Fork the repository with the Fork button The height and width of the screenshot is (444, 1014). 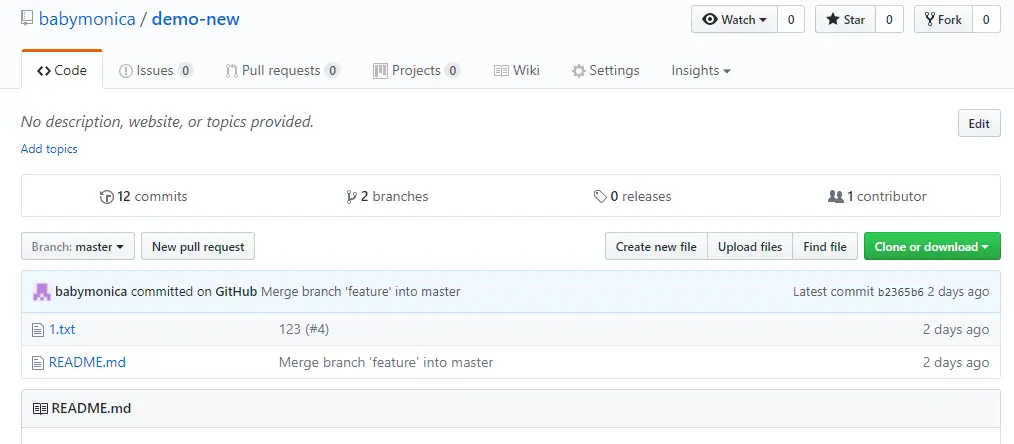point(943,19)
